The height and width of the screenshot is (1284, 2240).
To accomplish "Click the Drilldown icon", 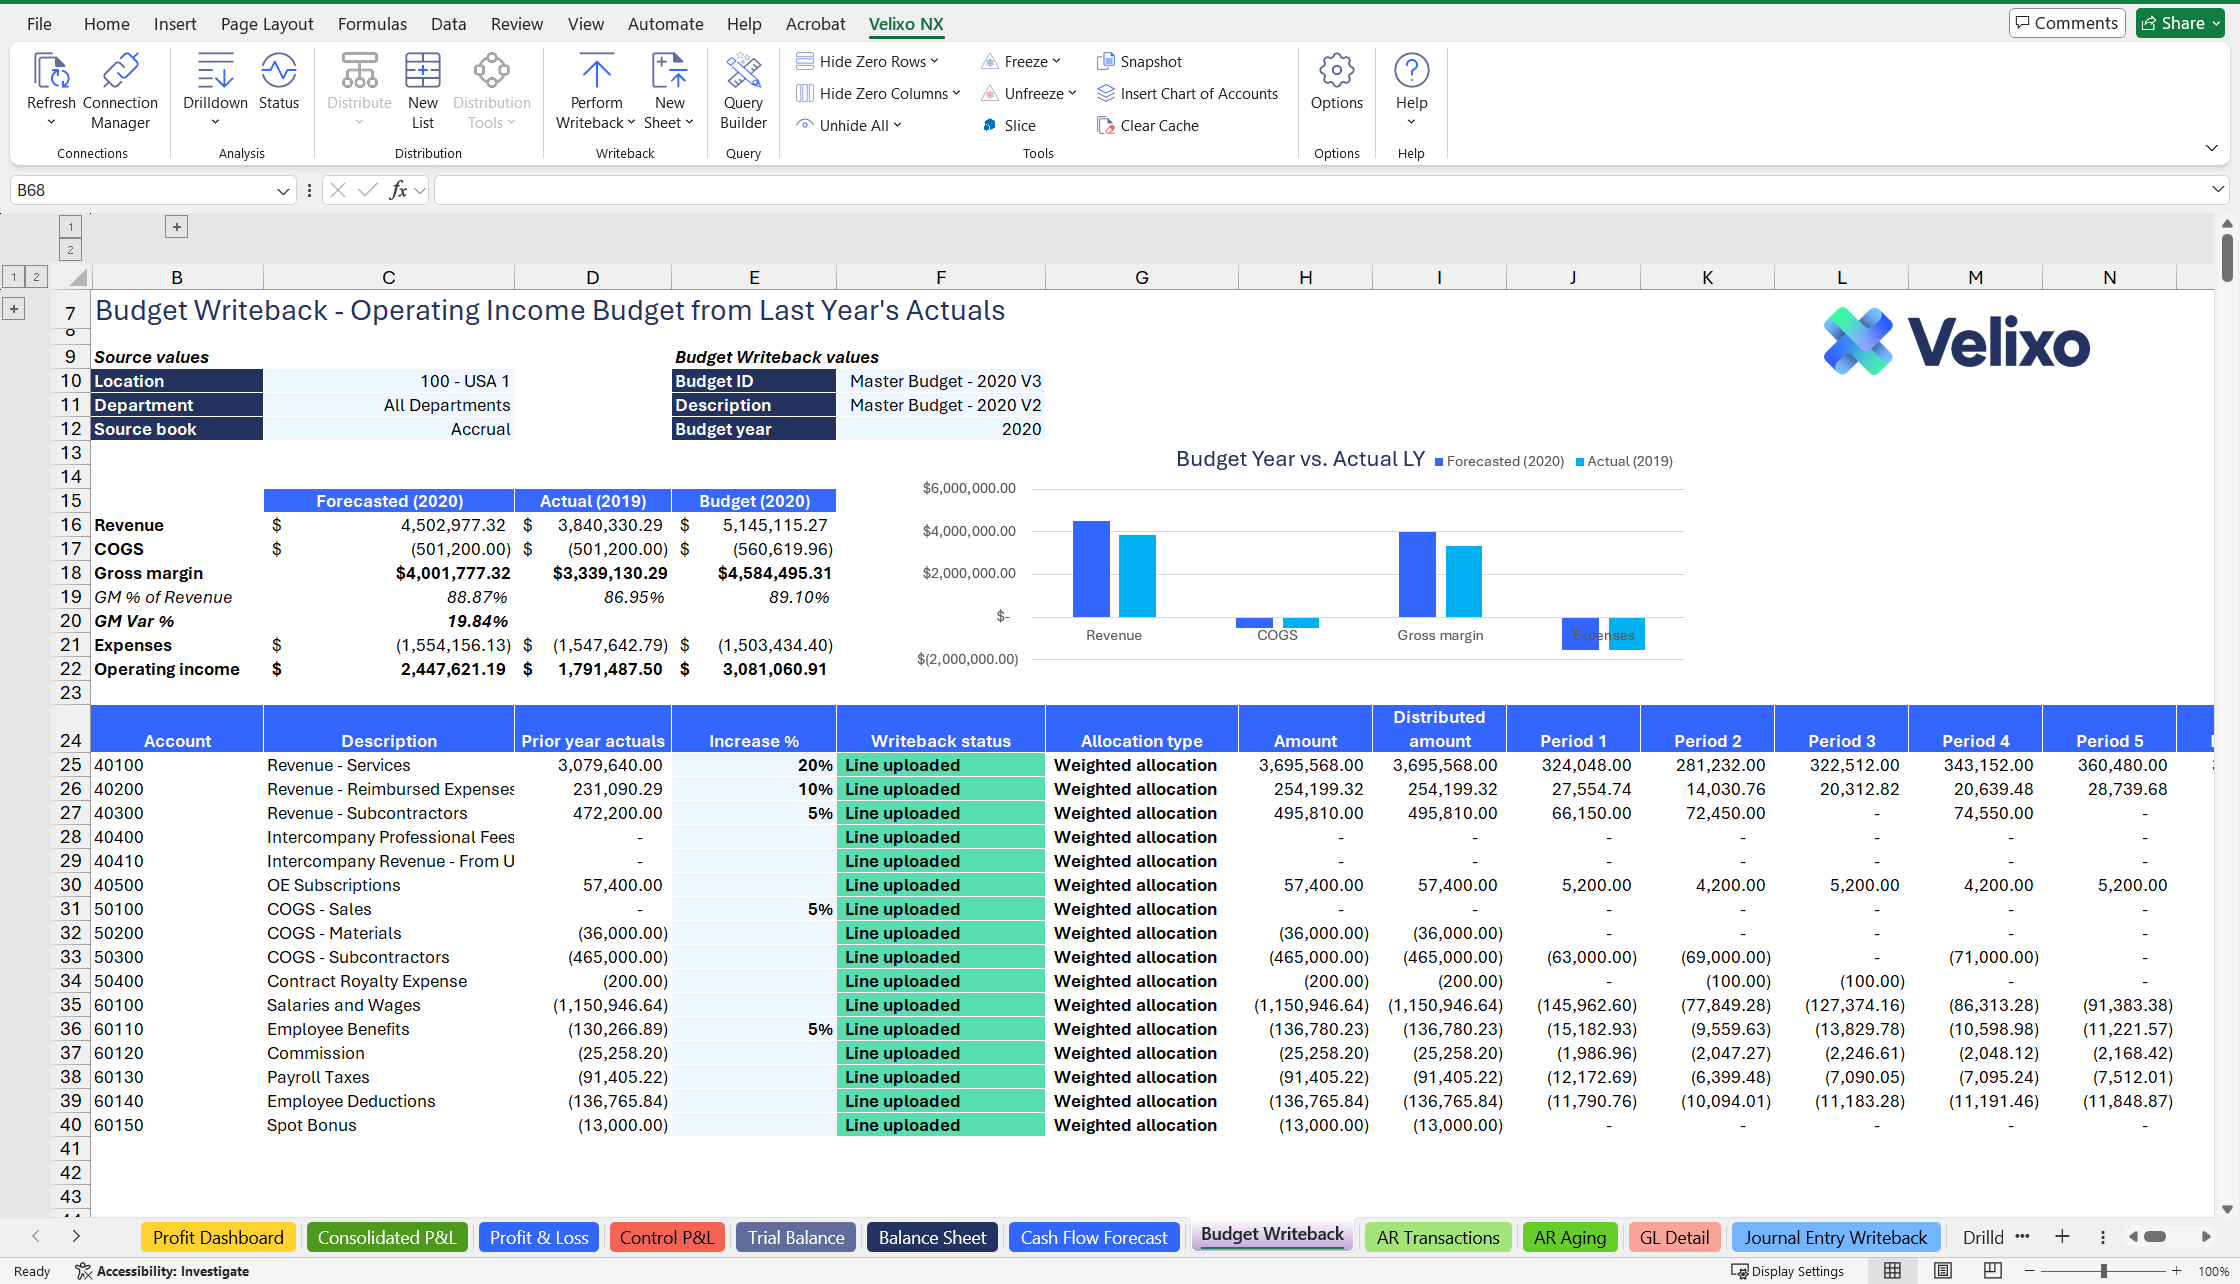I will pos(215,71).
